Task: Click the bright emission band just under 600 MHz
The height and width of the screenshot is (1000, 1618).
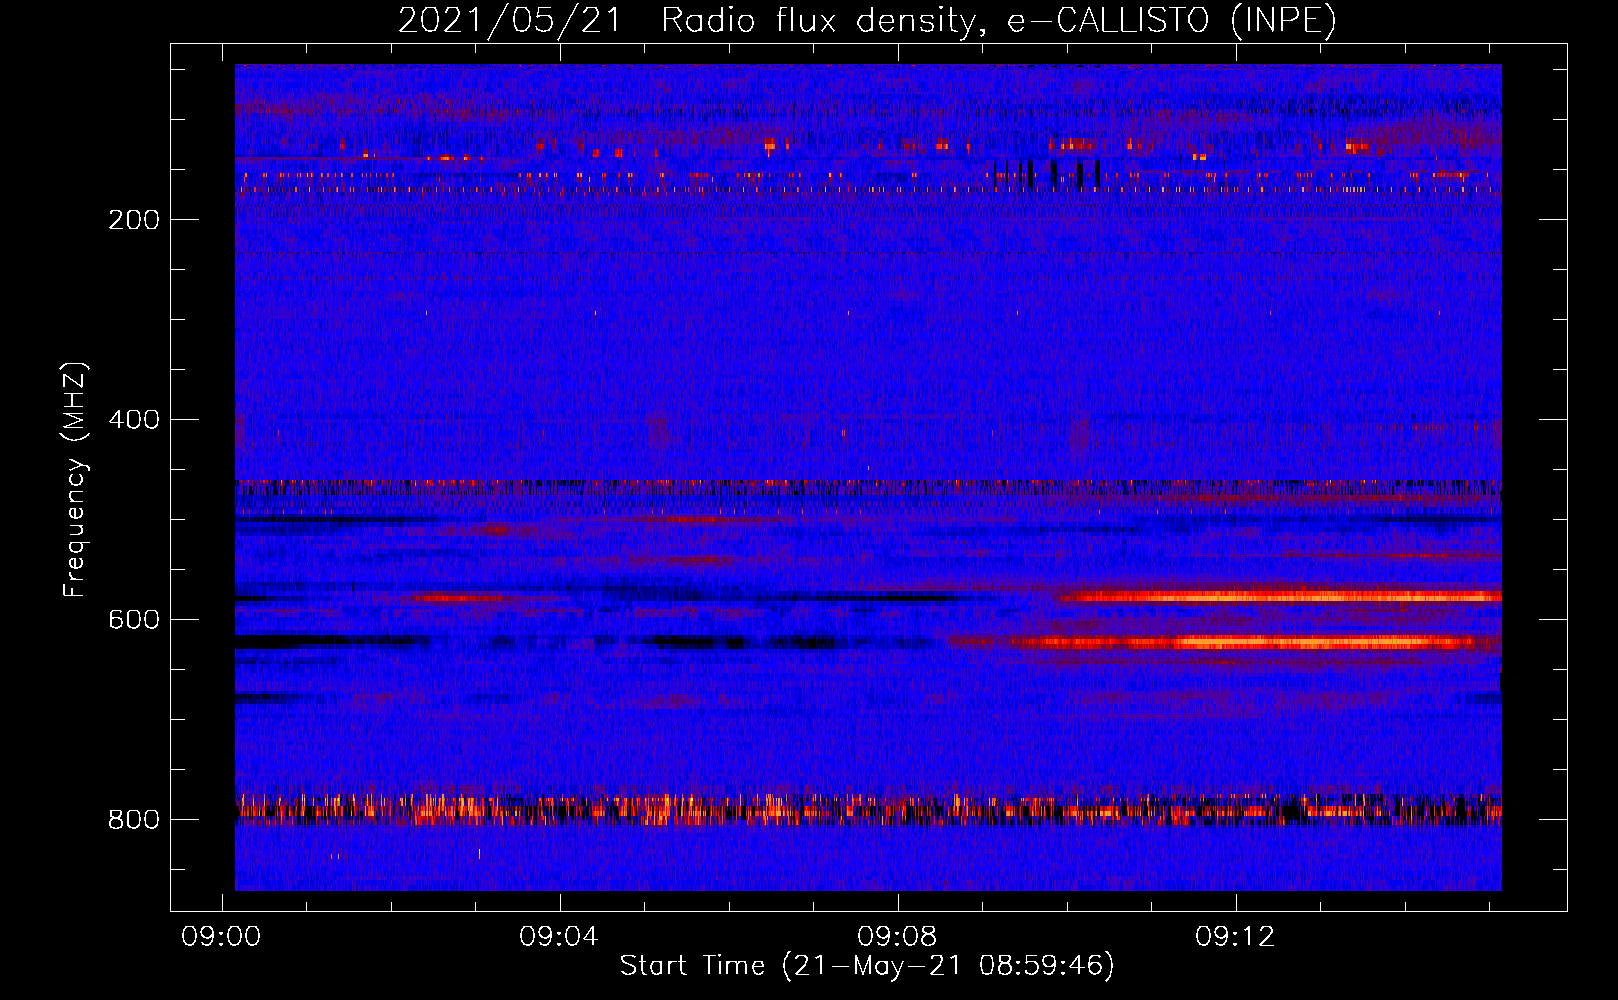Action: [x=1280, y=597]
